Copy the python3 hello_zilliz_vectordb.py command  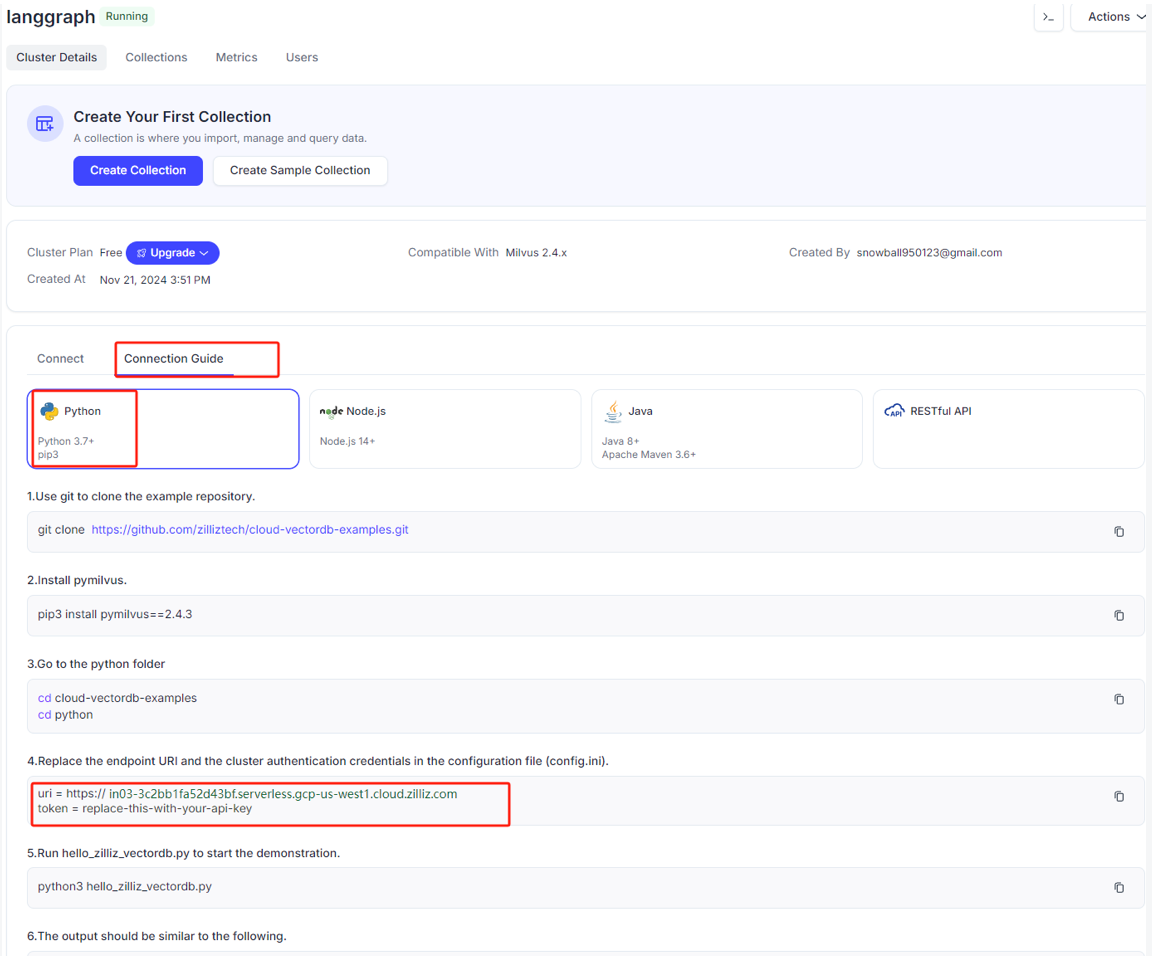tap(1119, 888)
